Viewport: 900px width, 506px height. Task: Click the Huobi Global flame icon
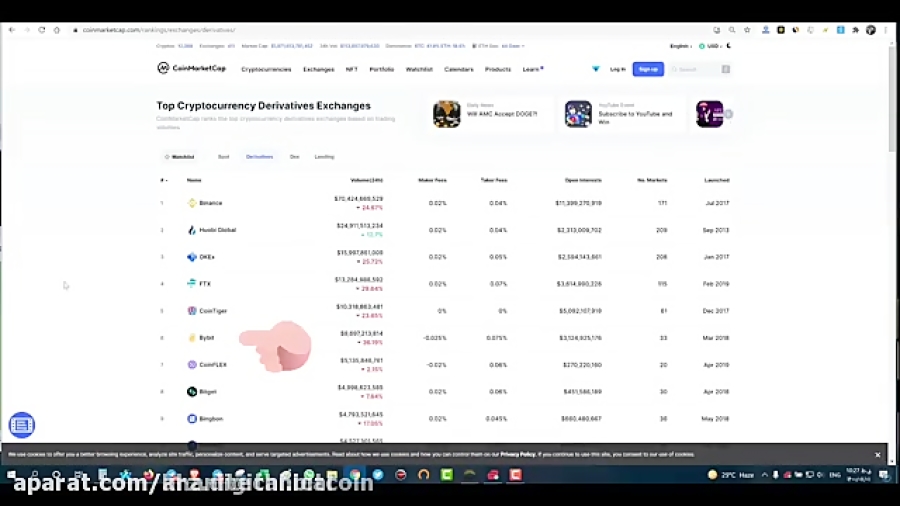pos(192,230)
